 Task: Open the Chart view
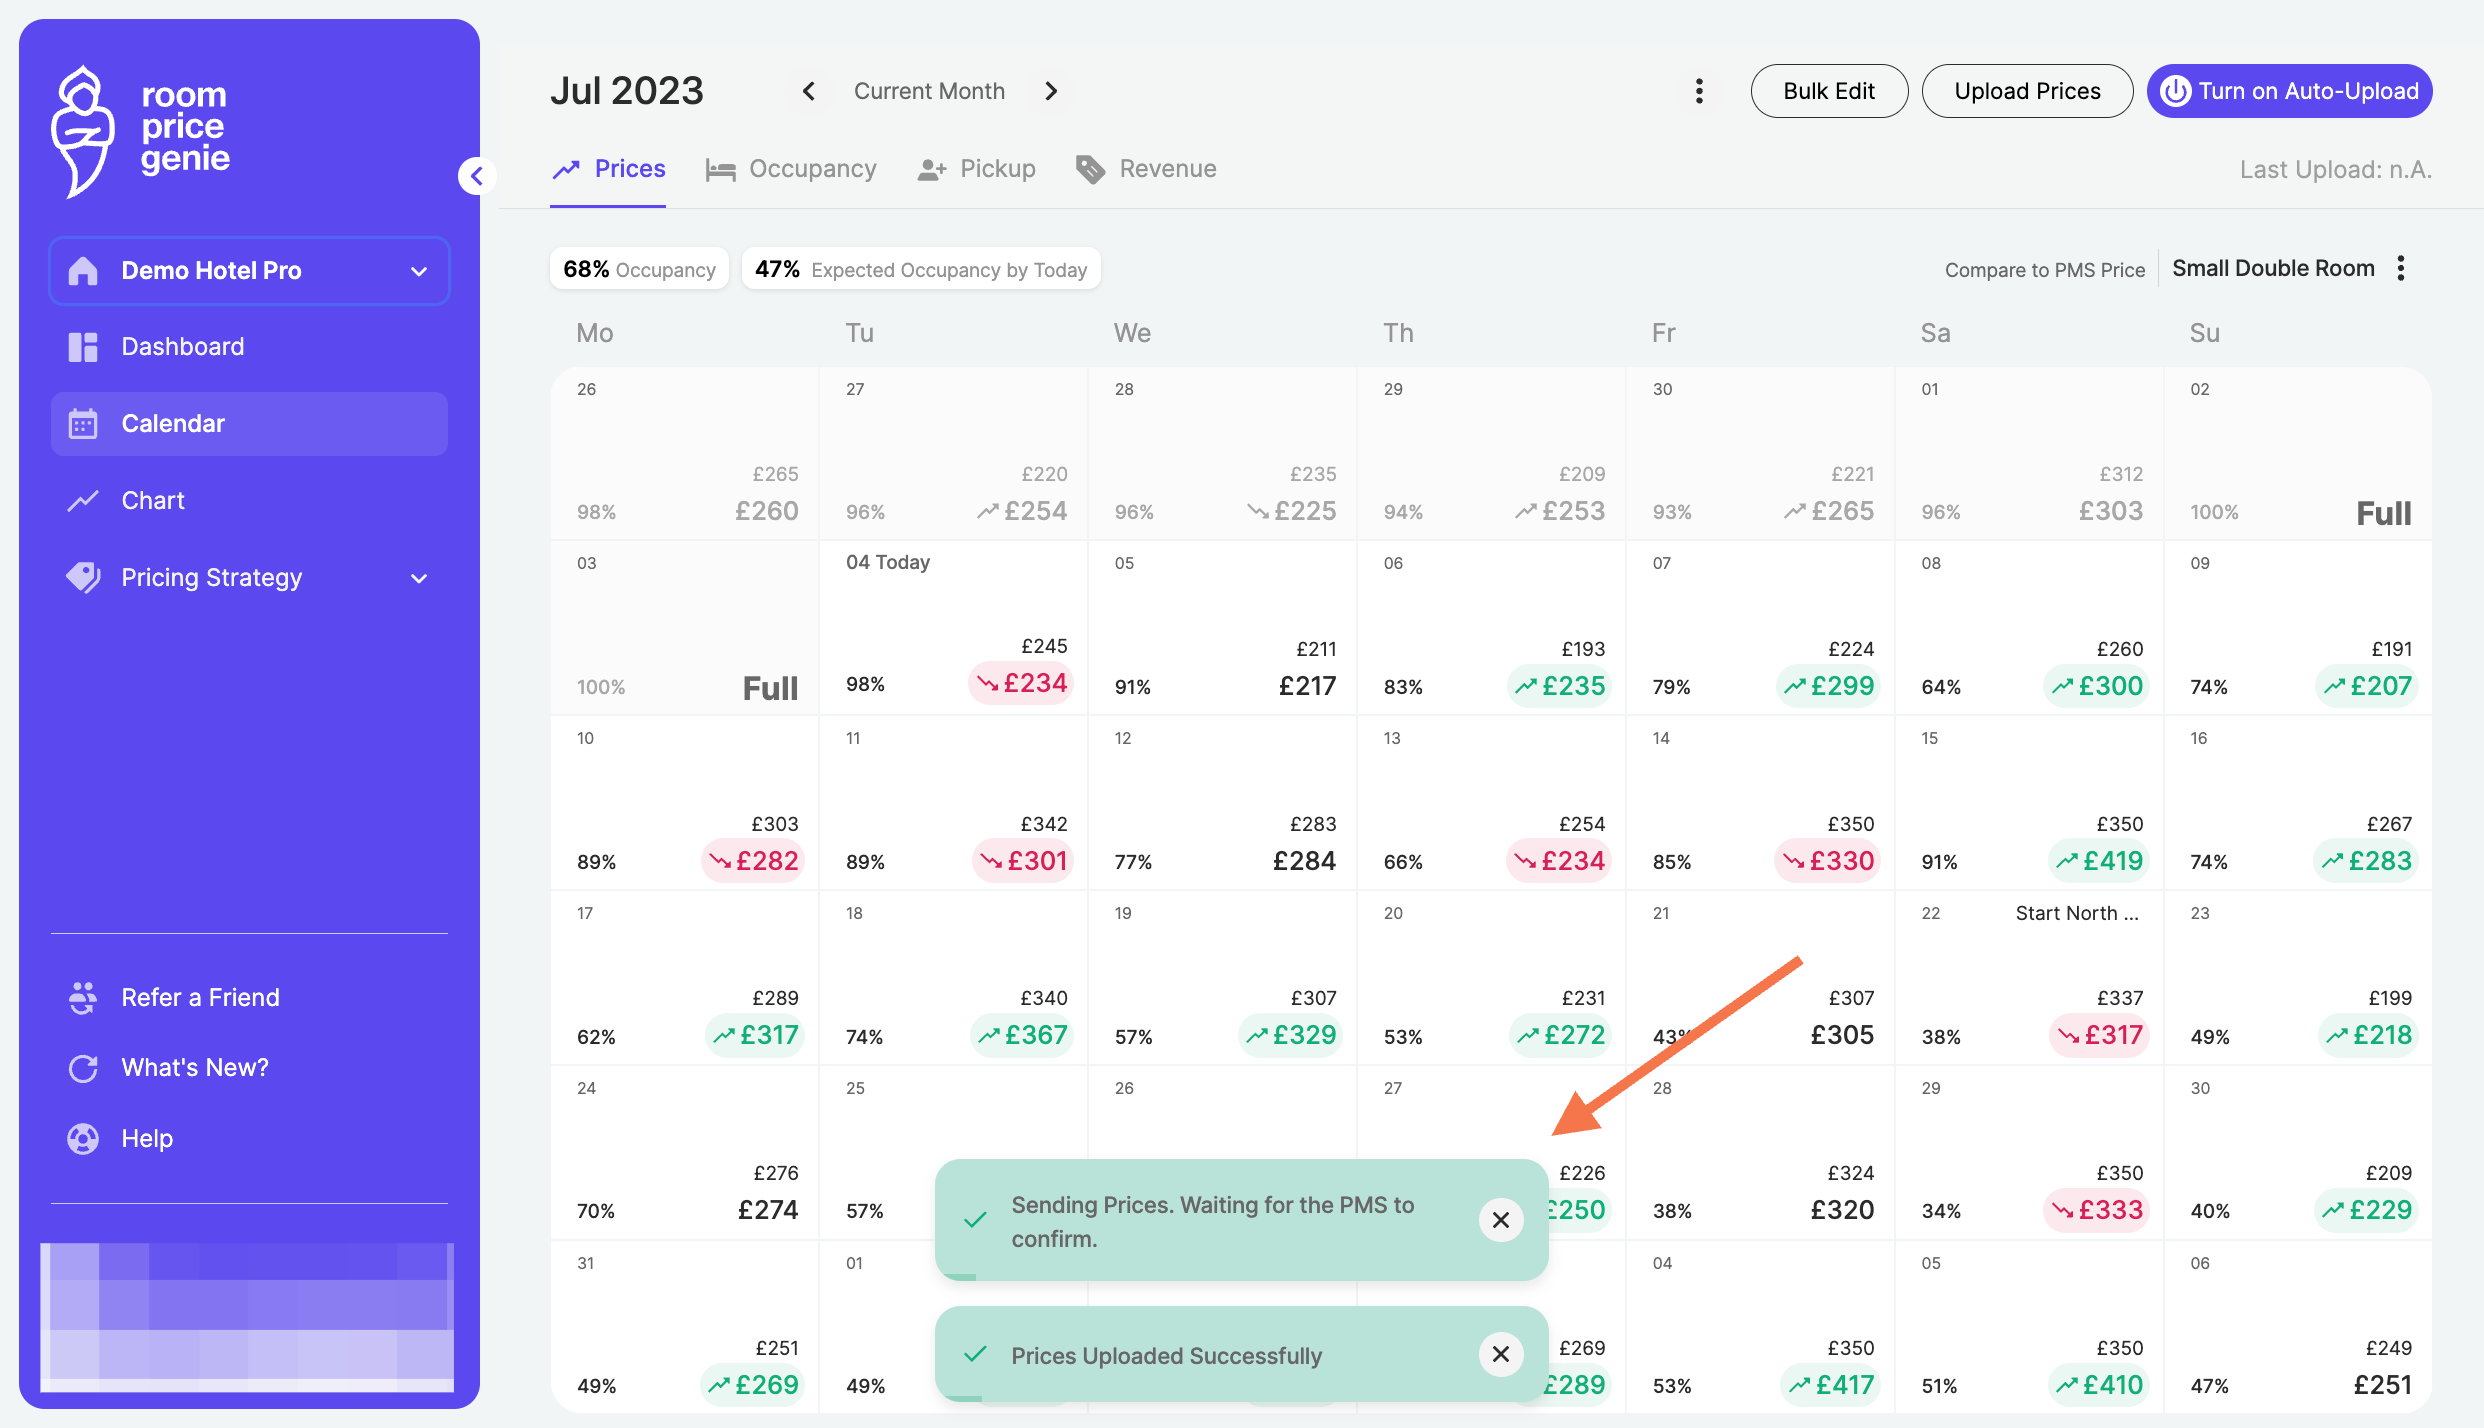[249, 501]
